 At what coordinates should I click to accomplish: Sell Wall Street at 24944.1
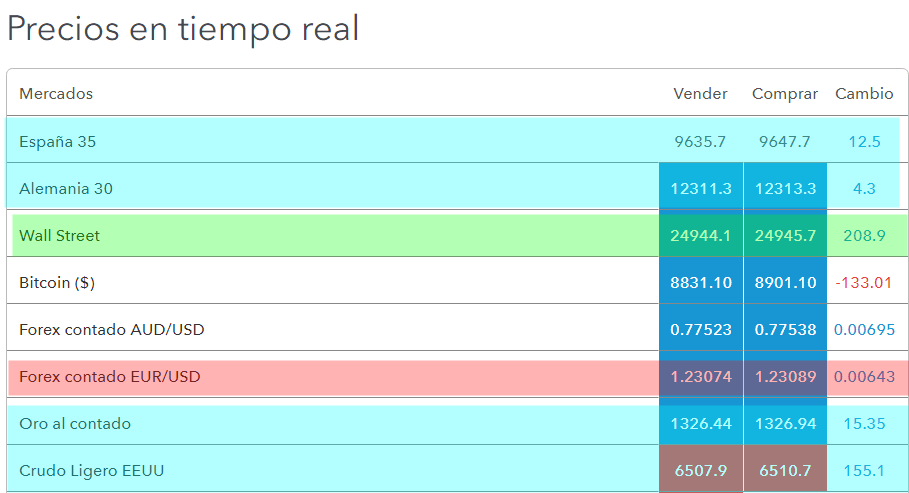click(700, 236)
